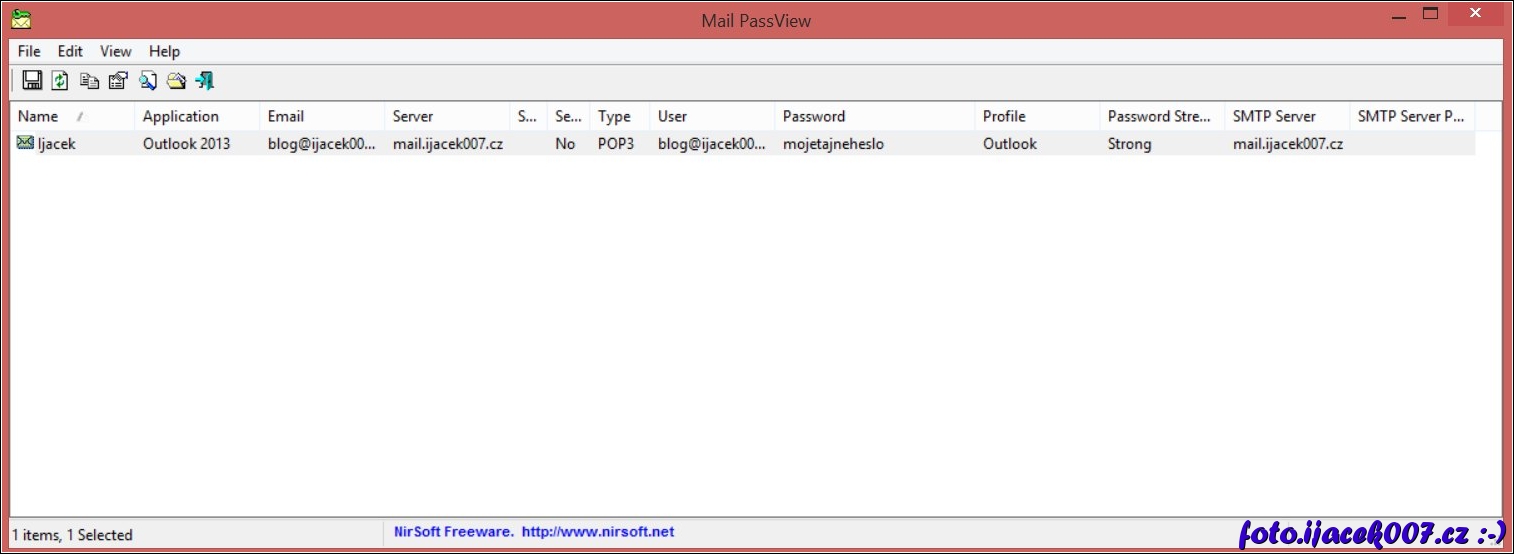Click the envelope icon beside Ijacek

25,143
